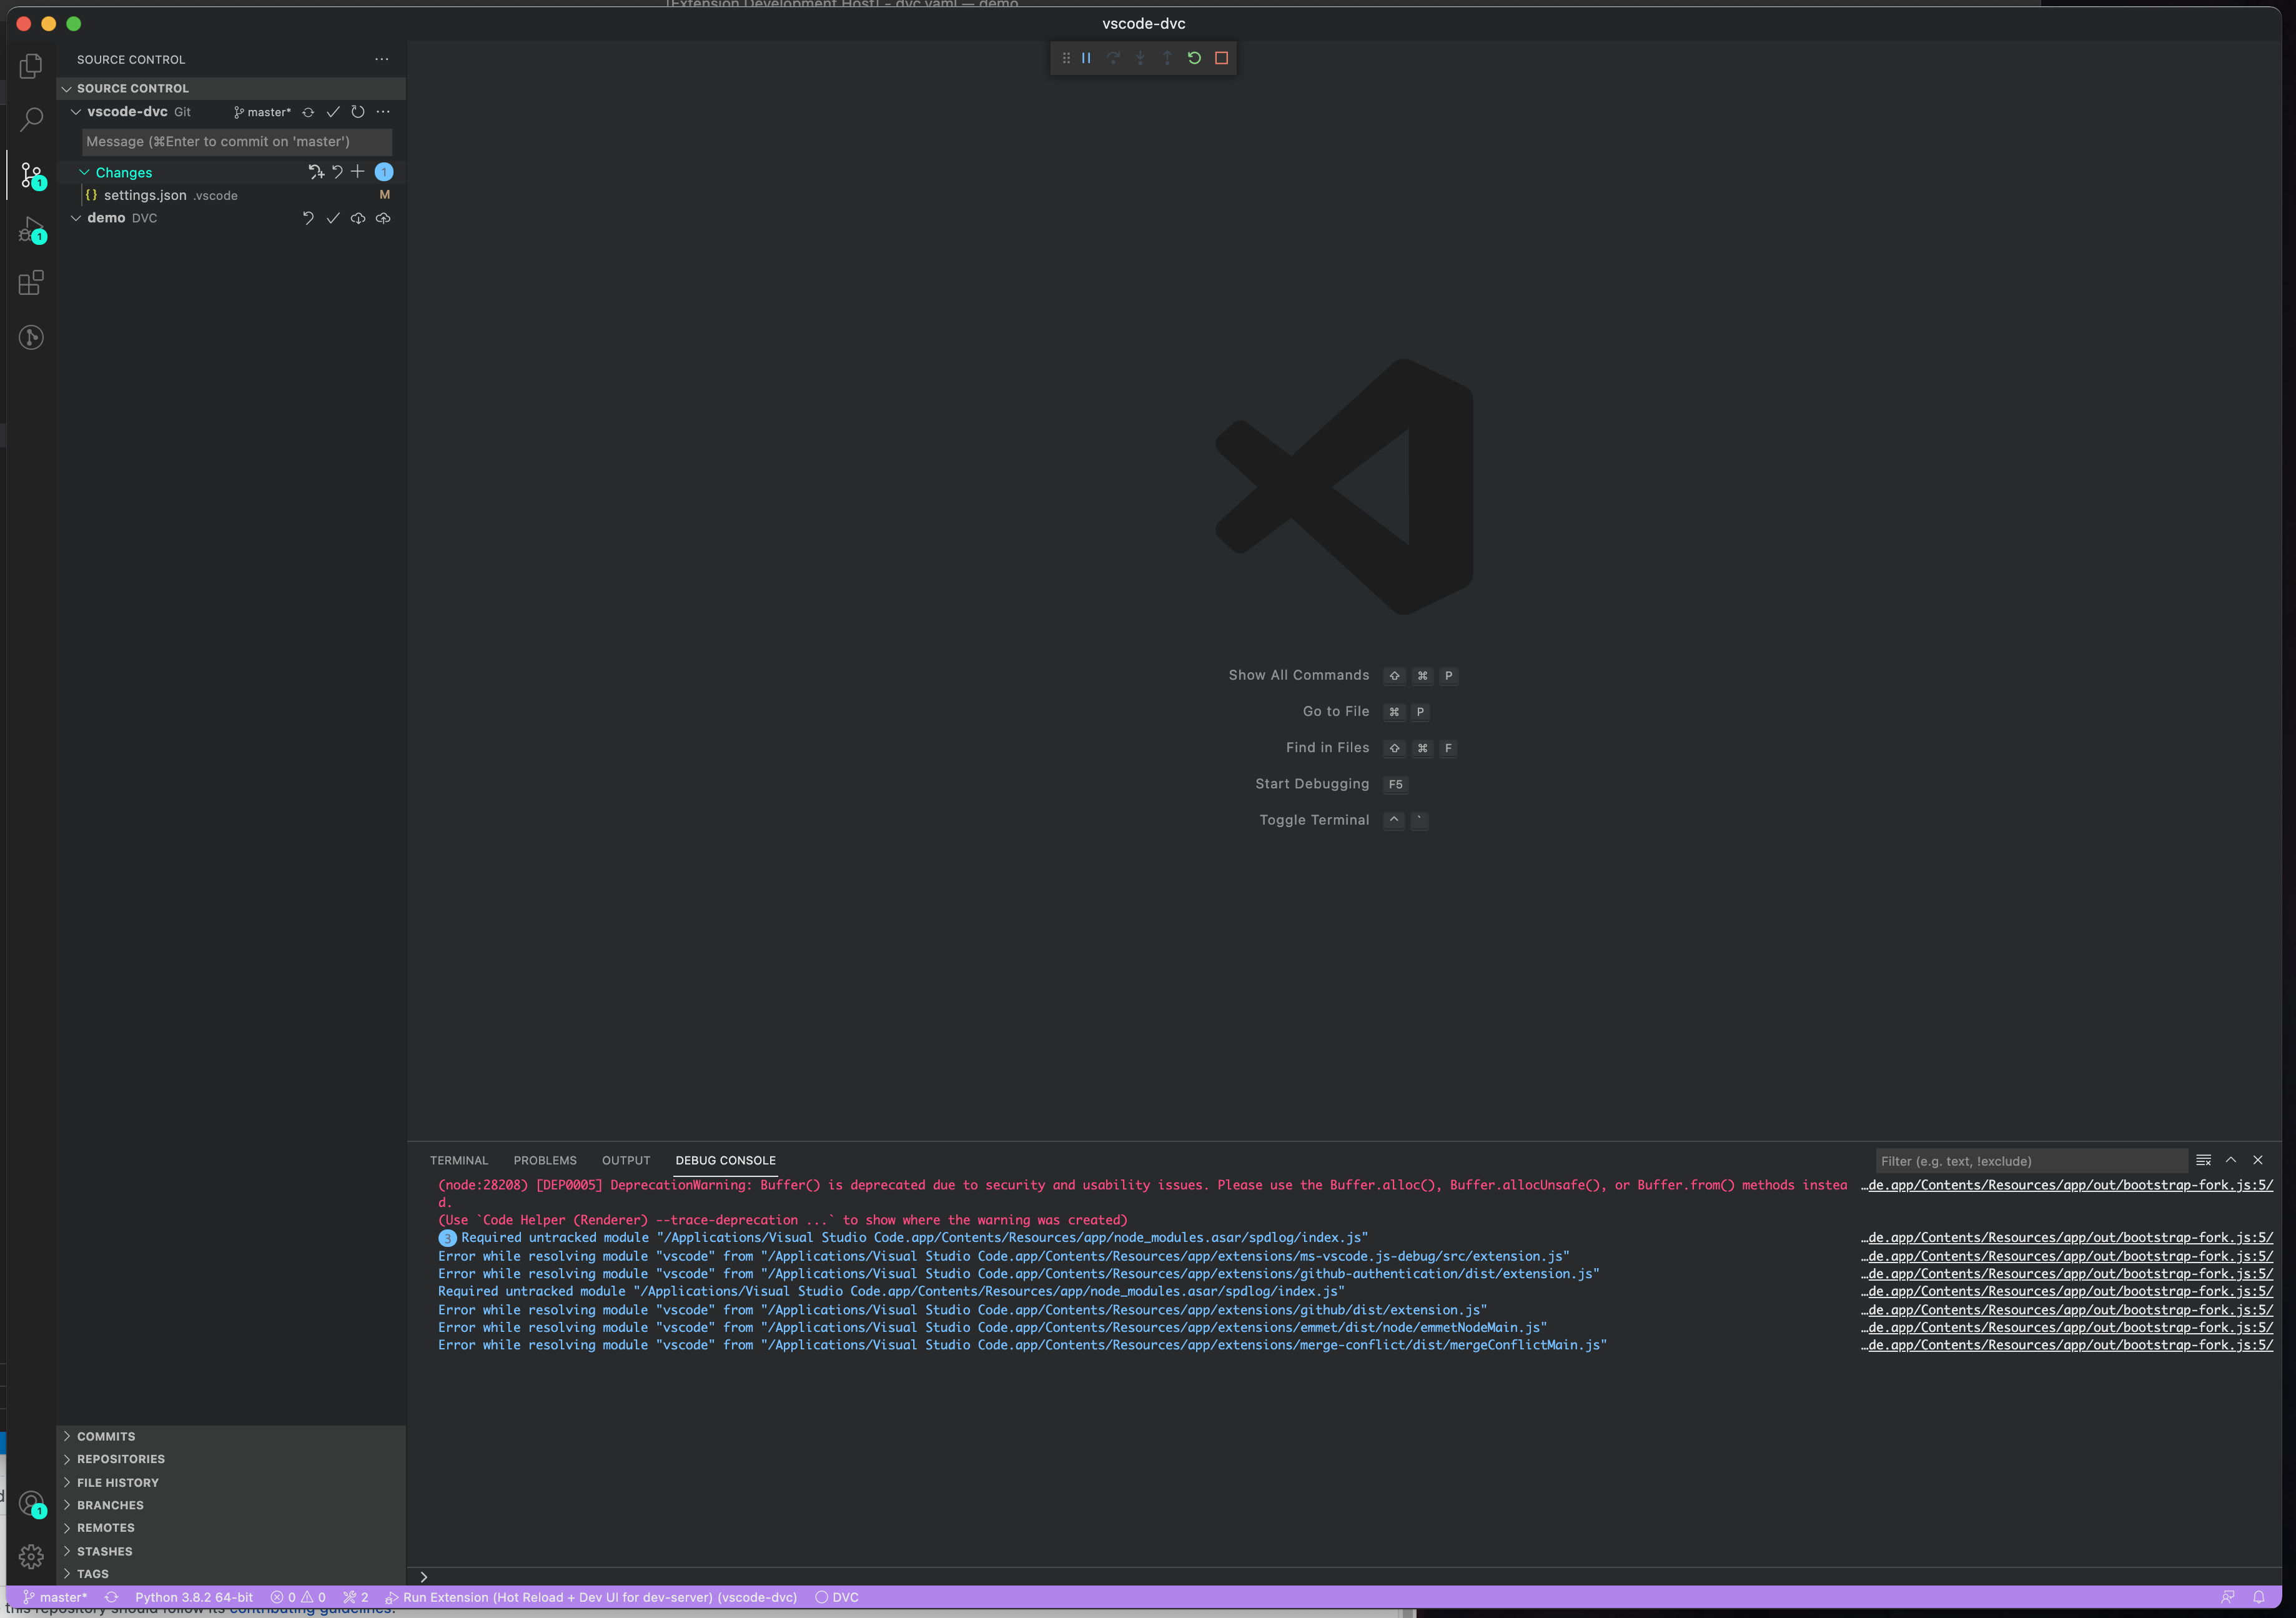The image size is (2296, 1618).
Task: Collapse the Changes section
Action: point(85,172)
